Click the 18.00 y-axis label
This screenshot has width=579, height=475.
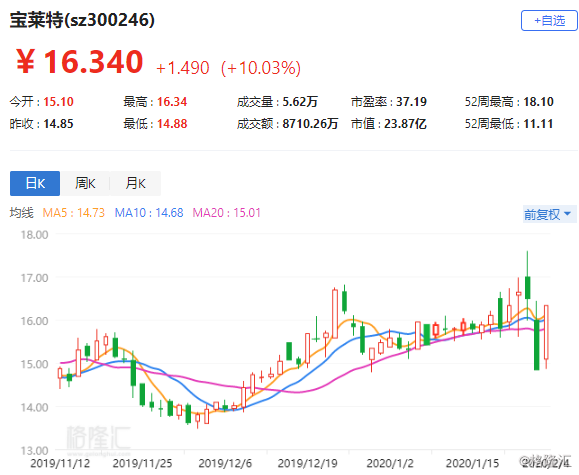(x=35, y=235)
